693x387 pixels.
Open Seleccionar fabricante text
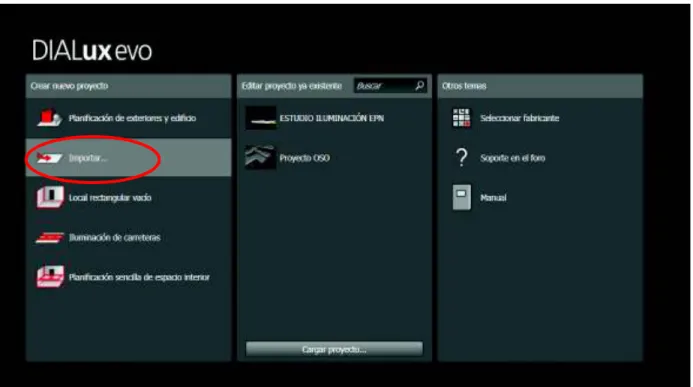point(520,118)
